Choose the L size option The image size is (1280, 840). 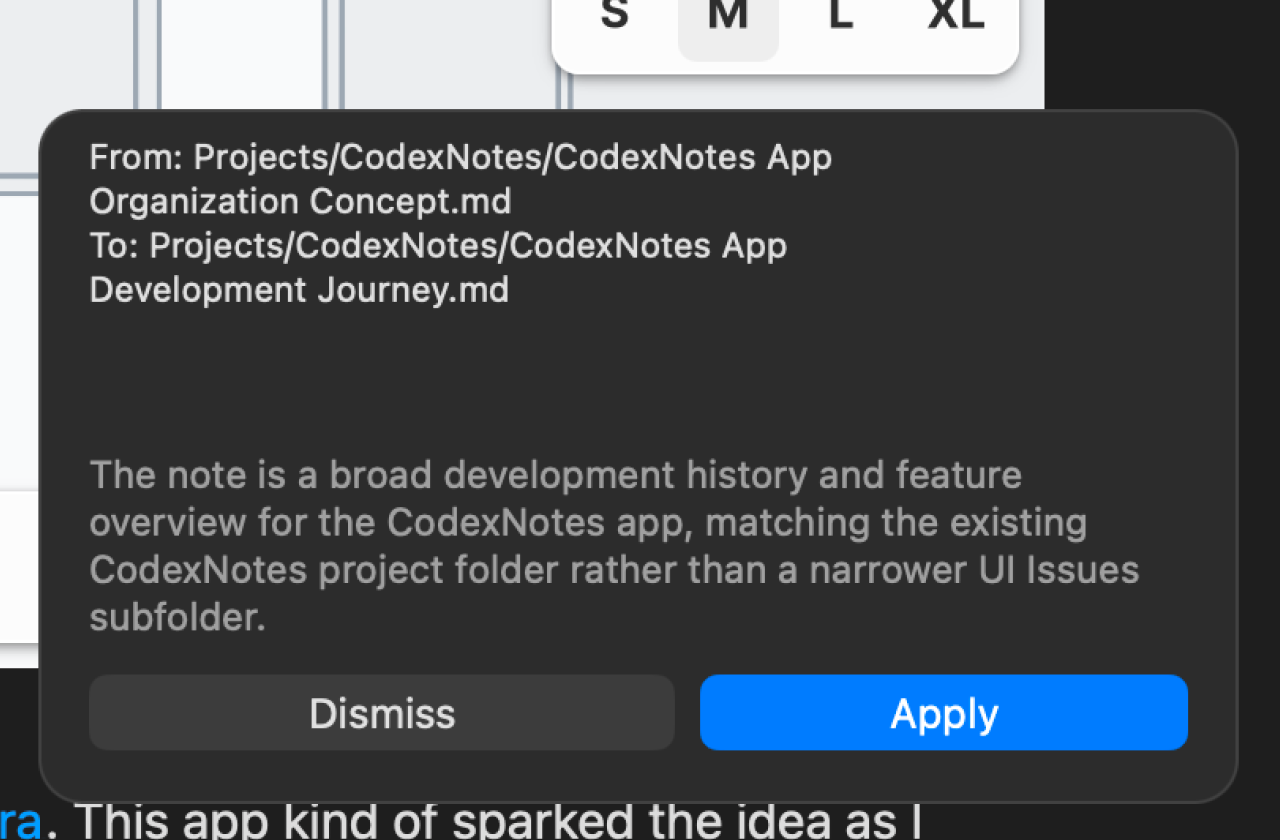point(841,17)
